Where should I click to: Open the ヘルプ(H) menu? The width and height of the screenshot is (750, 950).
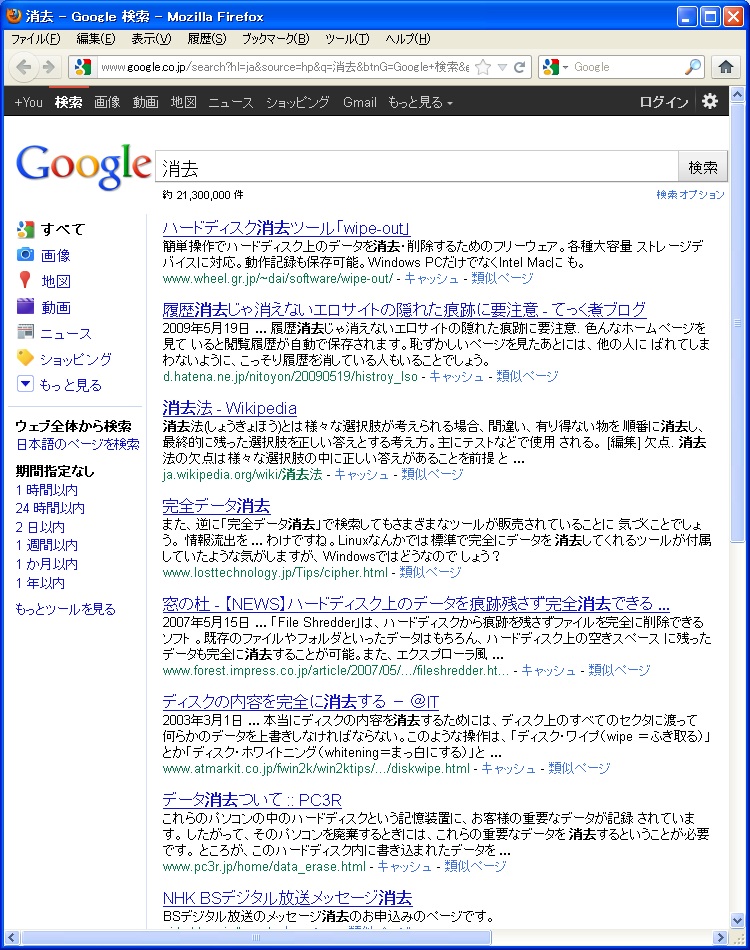(408, 39)
